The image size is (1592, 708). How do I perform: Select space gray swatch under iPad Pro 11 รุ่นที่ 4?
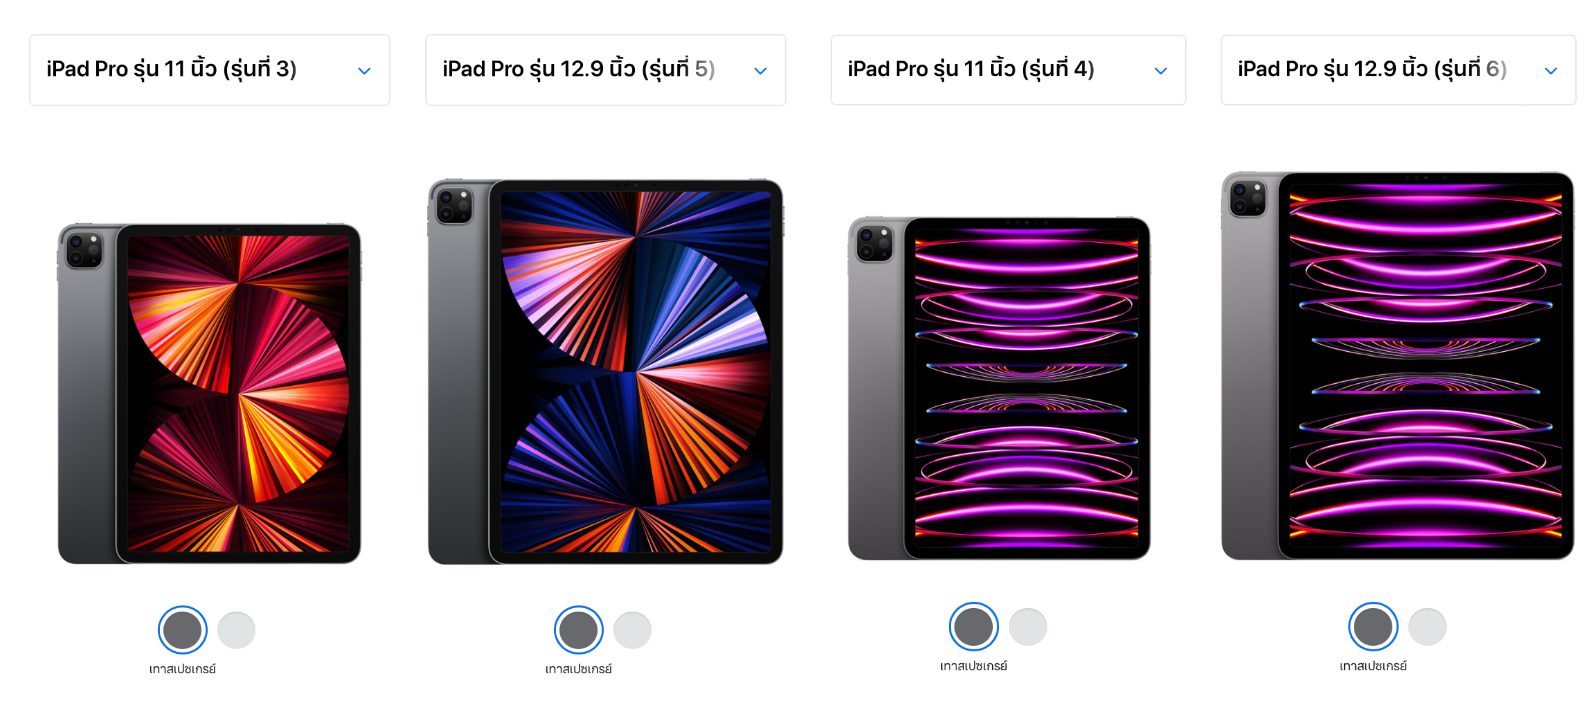click(973, 627)
